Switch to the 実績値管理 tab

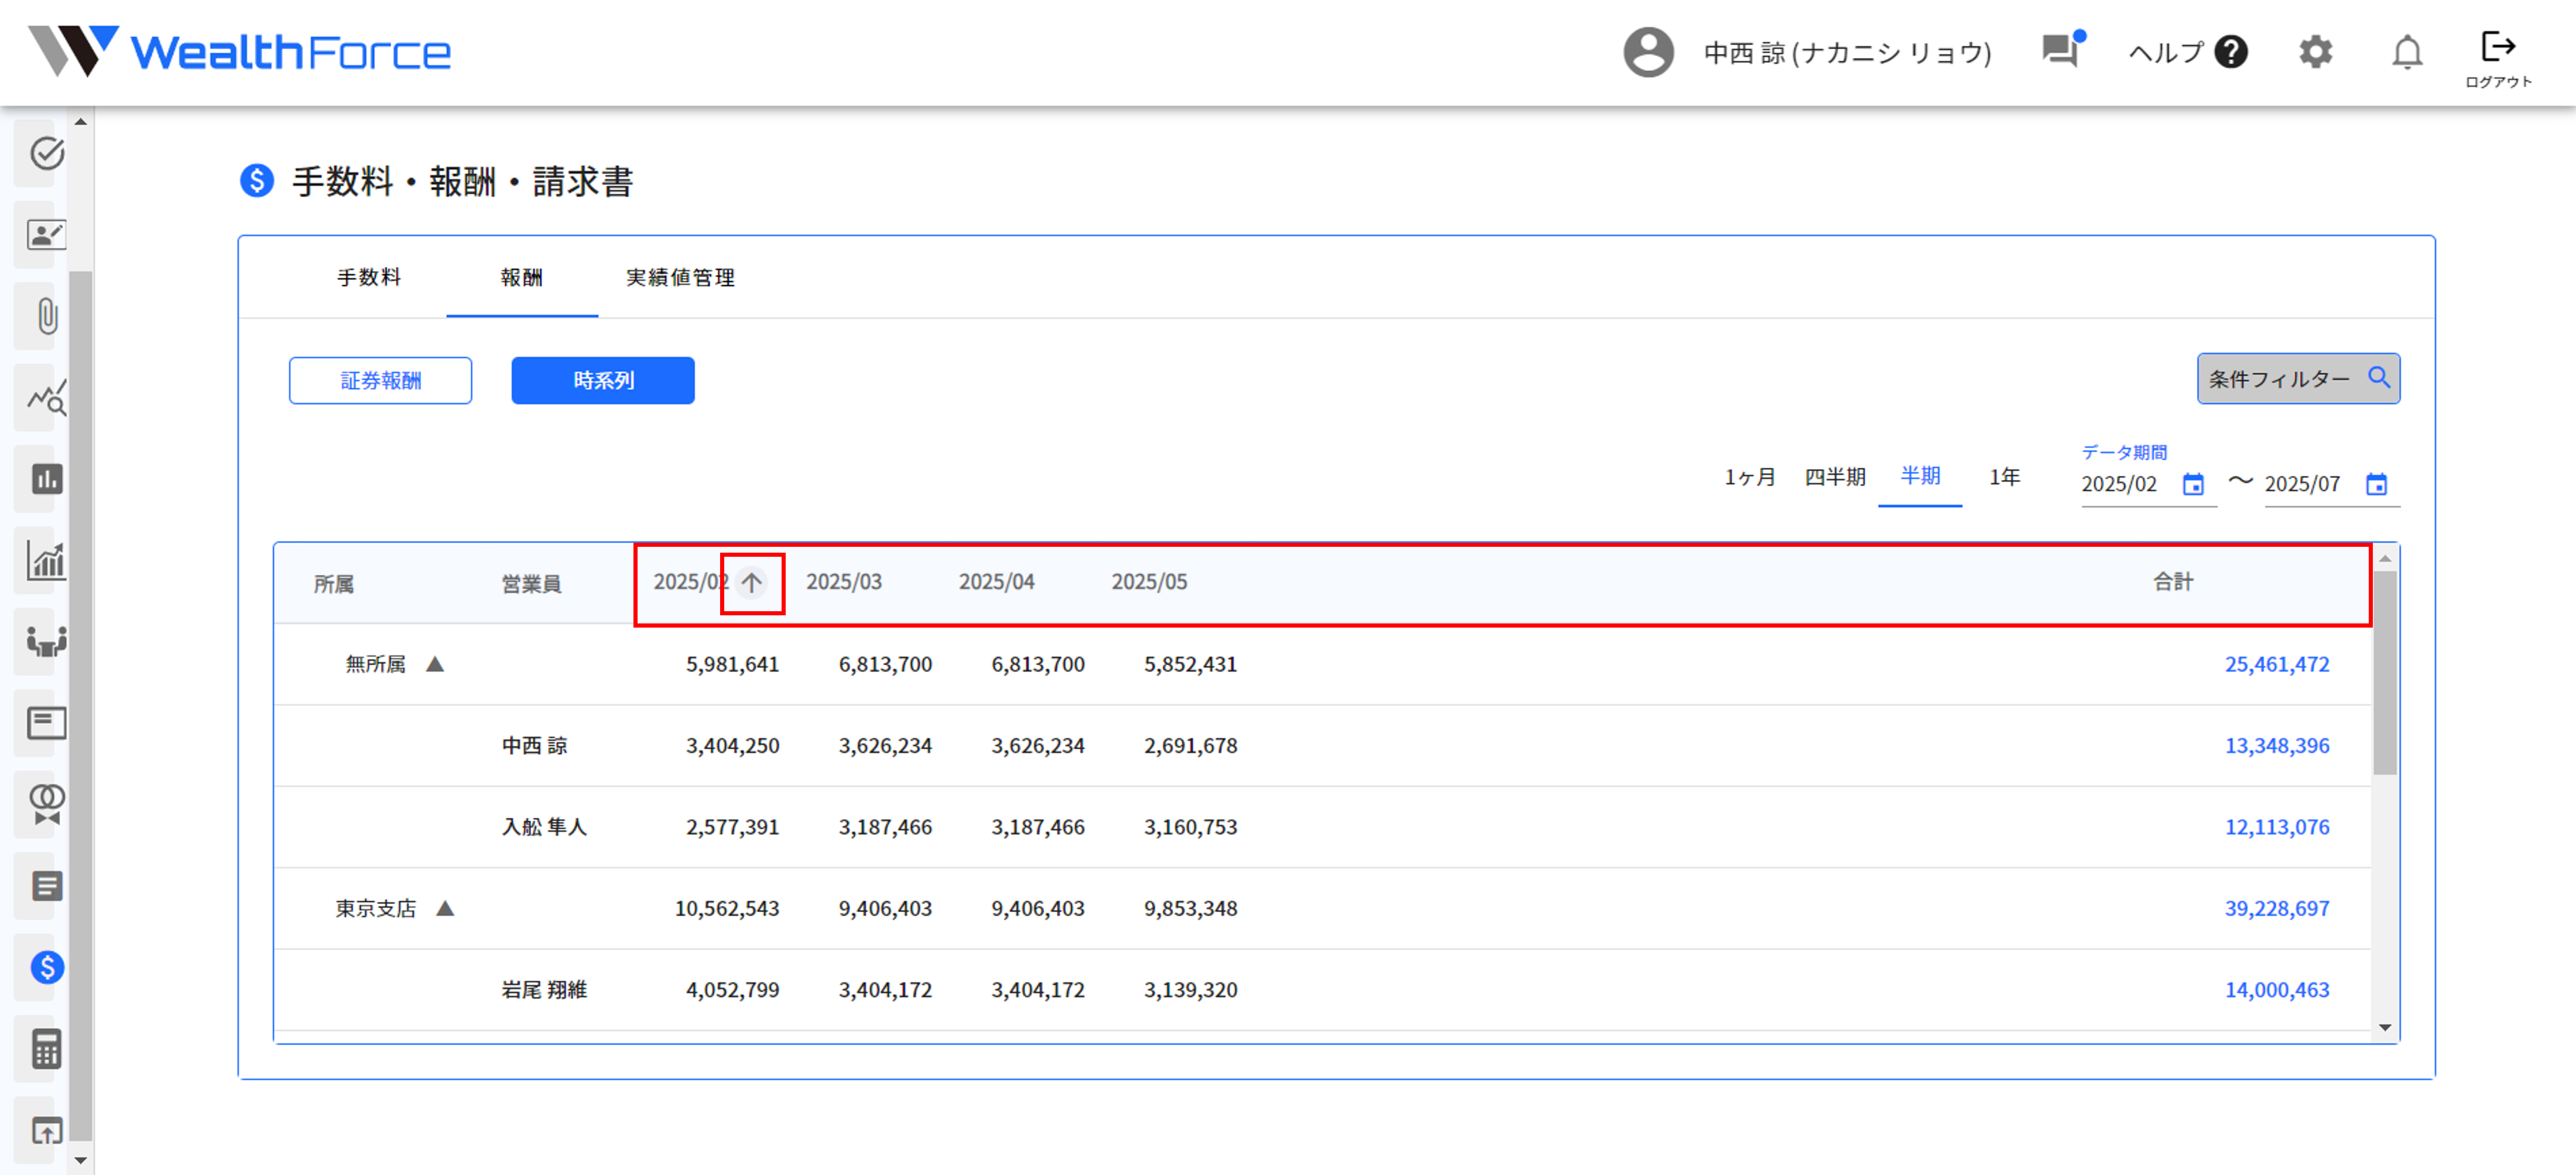click(x=680, y=278)
